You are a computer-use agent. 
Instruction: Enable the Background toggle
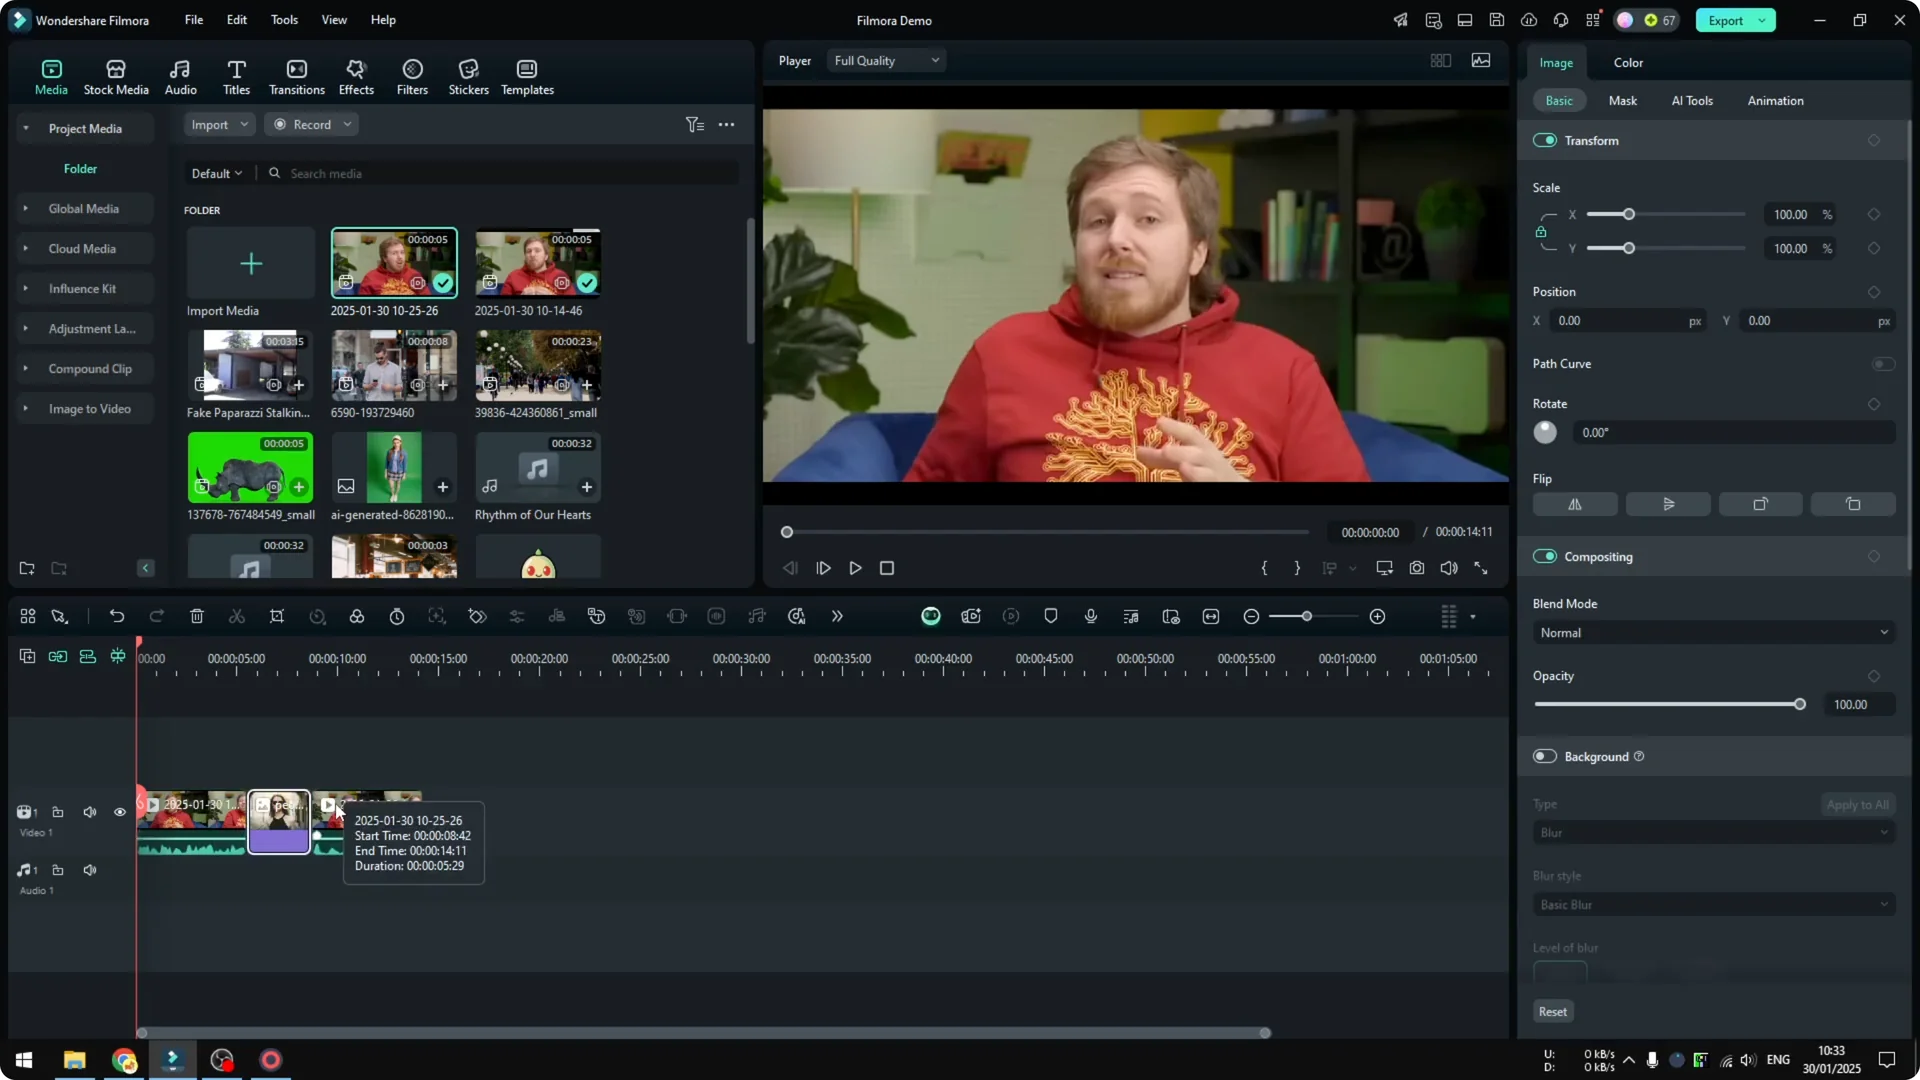pyautogui.click(x=1546, y=756)
